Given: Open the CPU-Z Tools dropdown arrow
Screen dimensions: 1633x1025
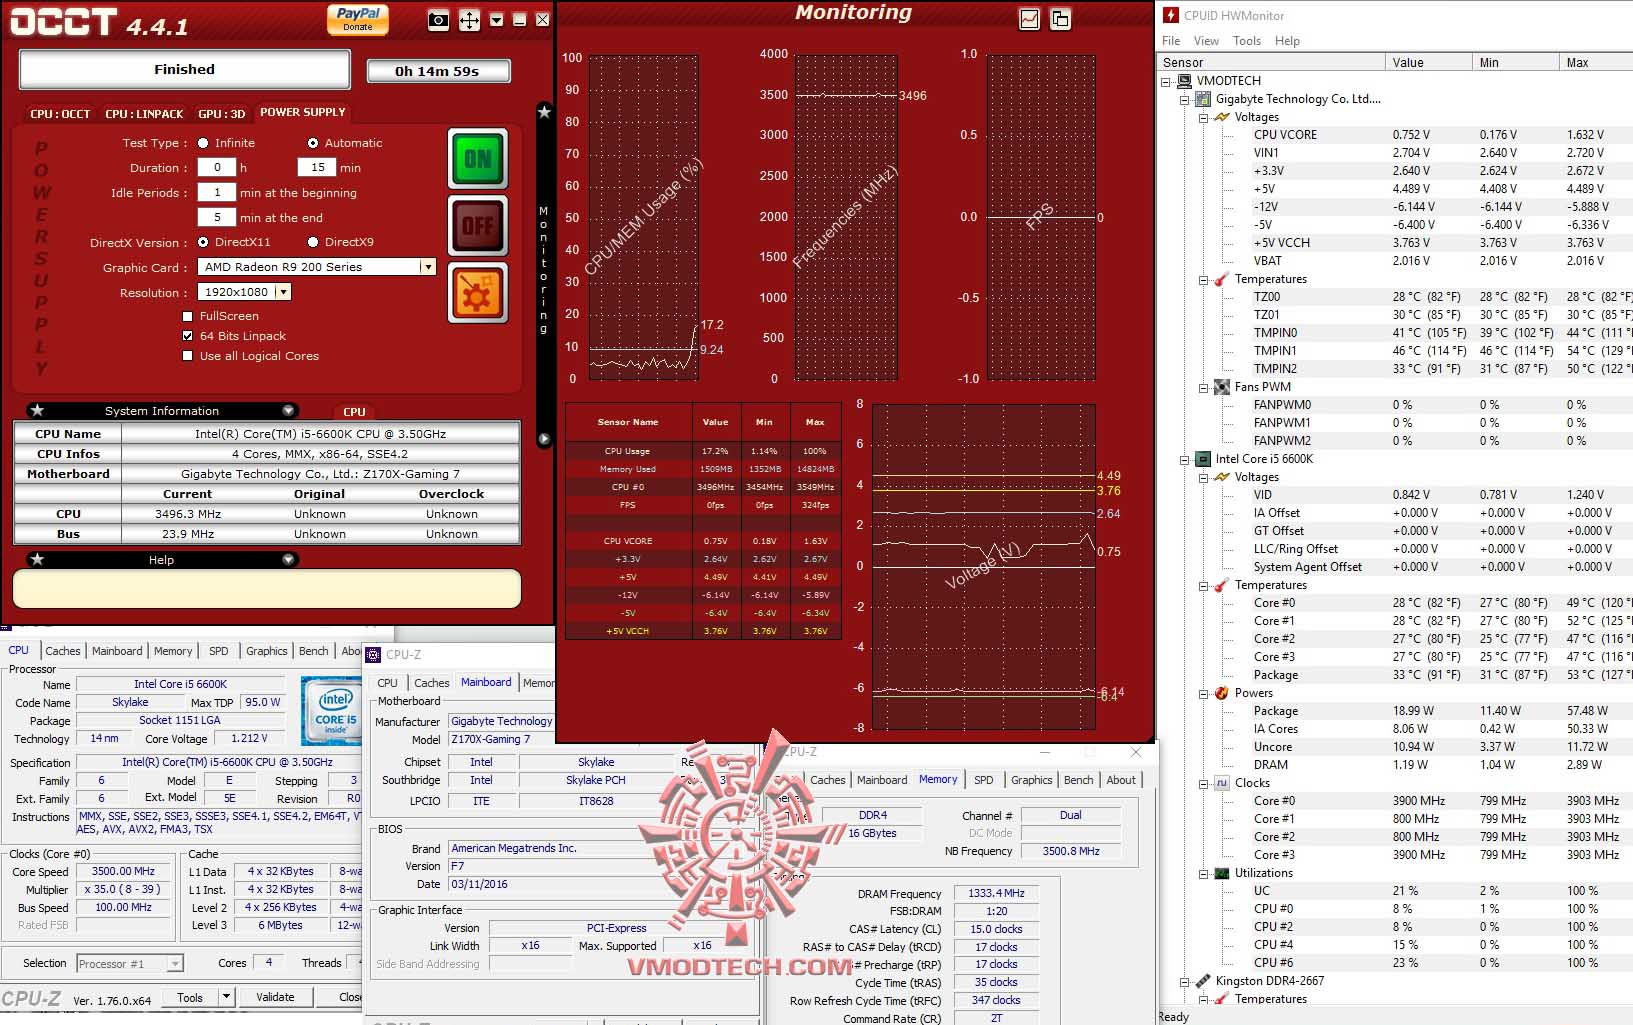Looking at the screenshot, I should (x=227, y=996).
